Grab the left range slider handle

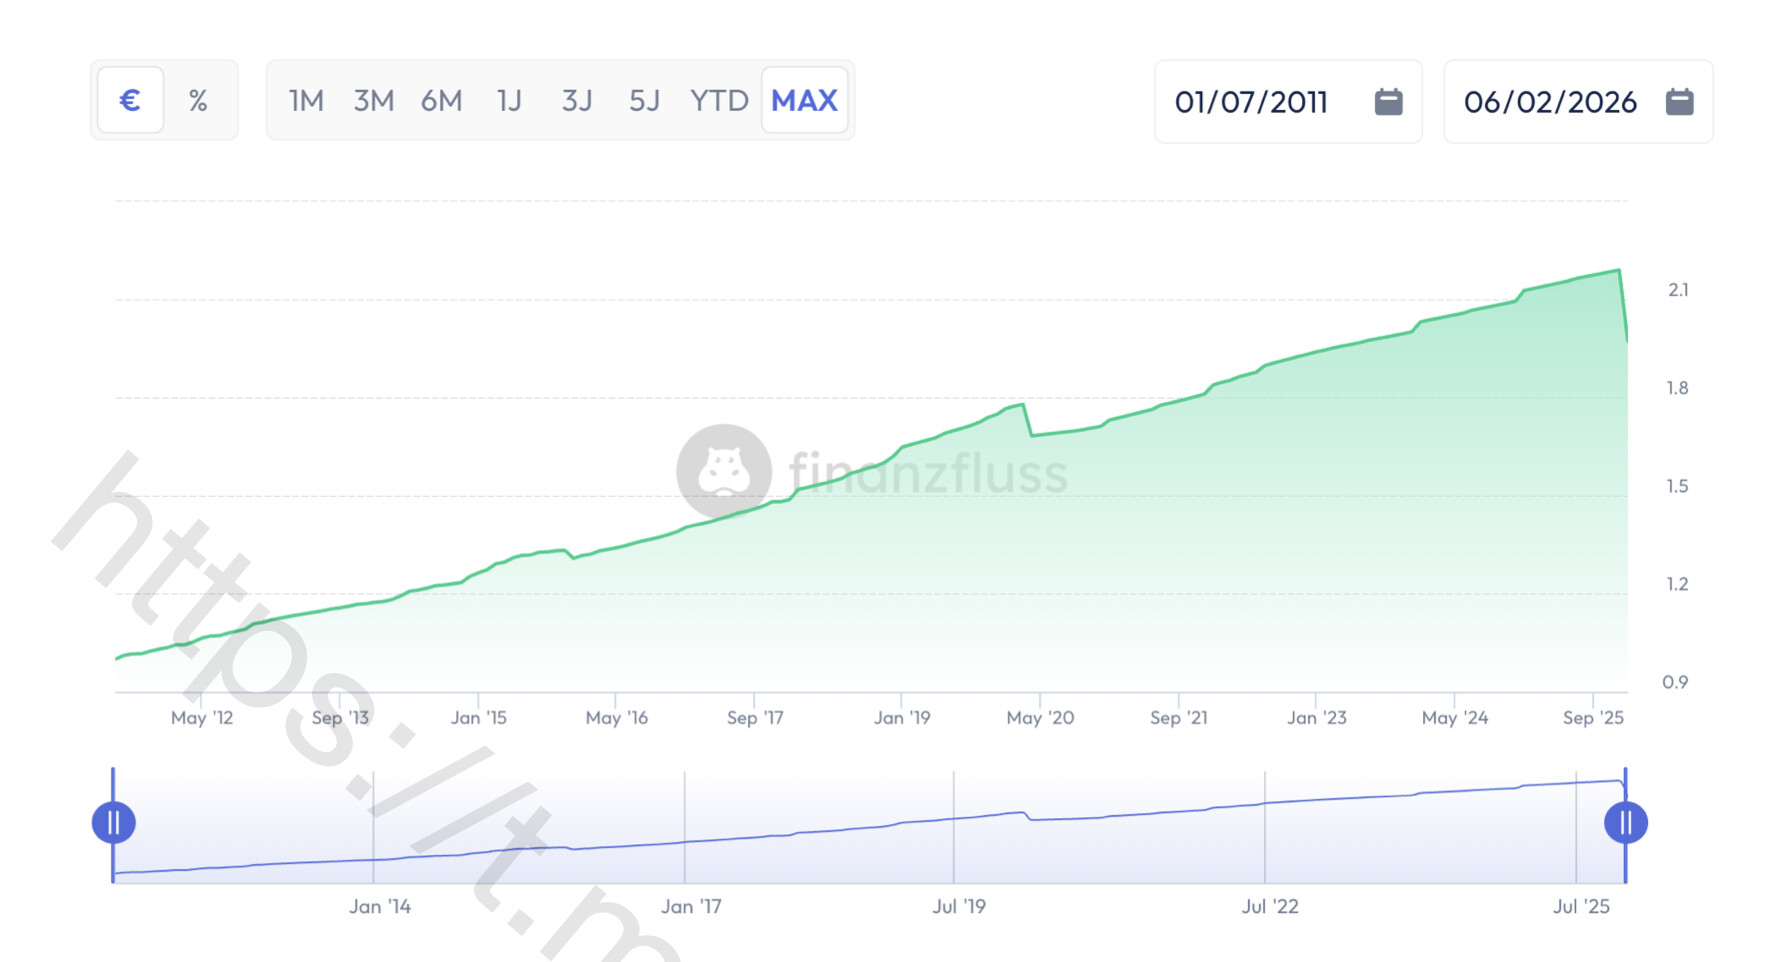(114, 823)
